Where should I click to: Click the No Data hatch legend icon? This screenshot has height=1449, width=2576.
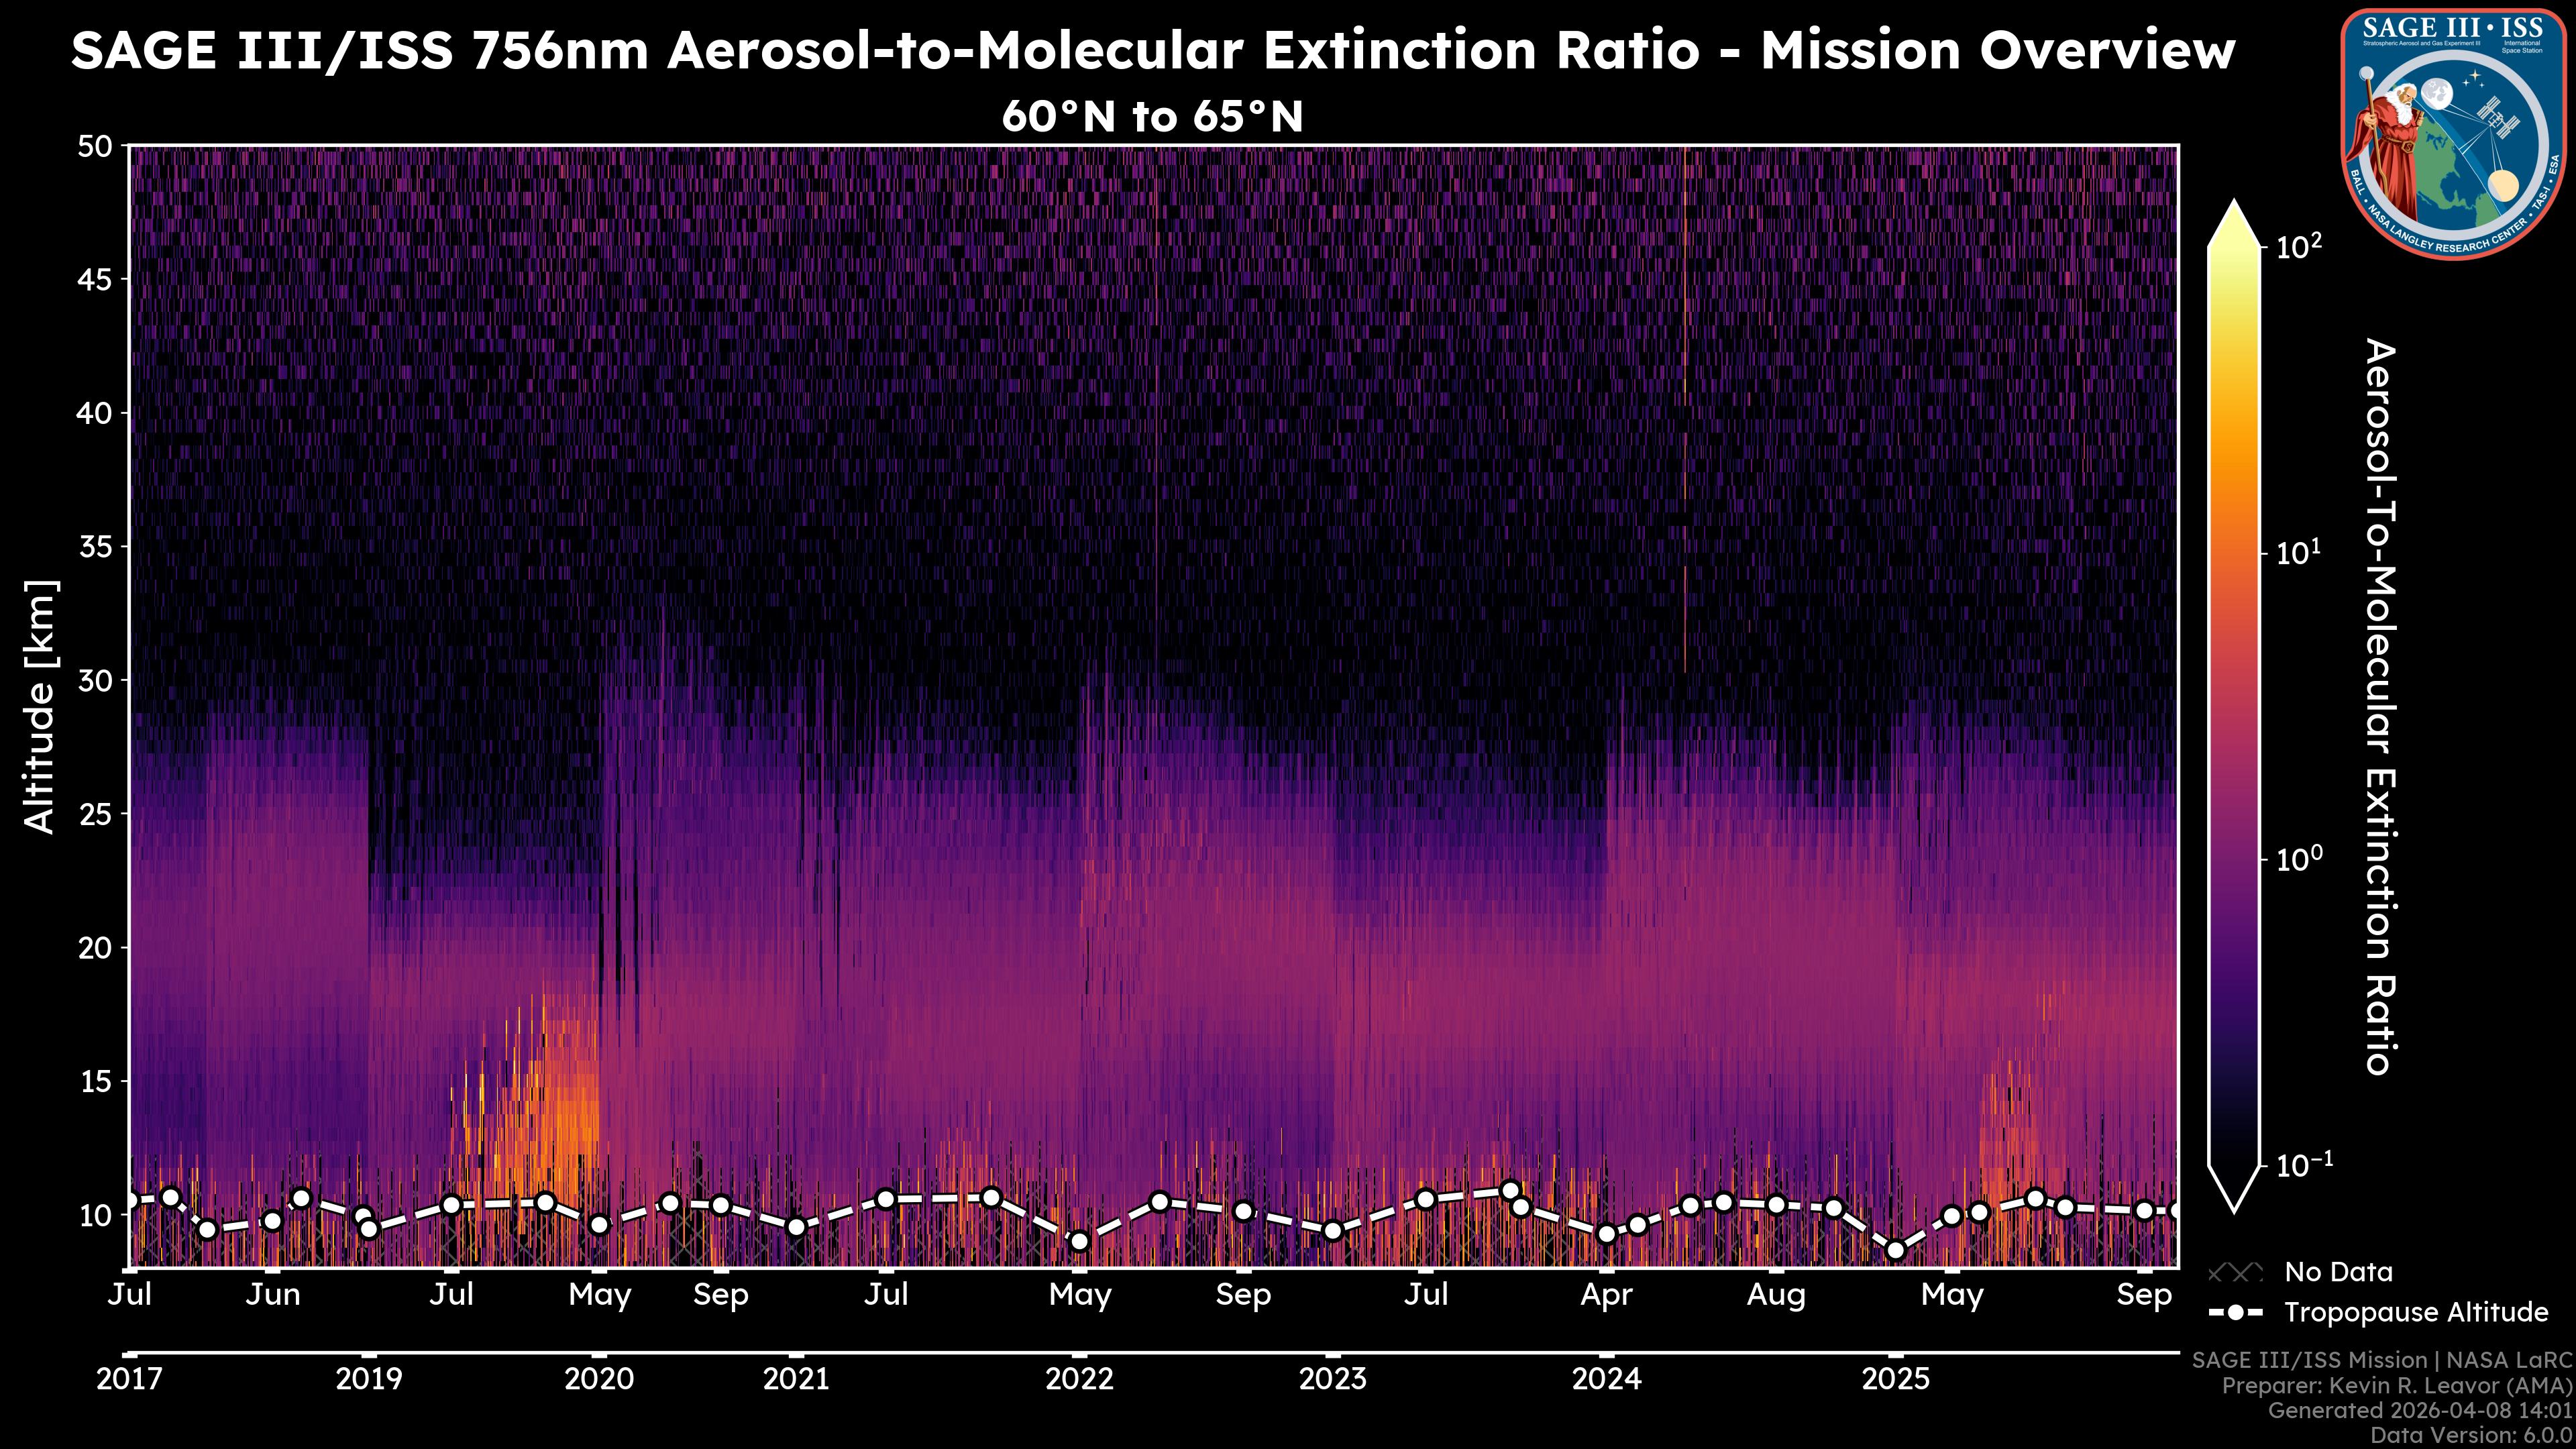2235,1272
